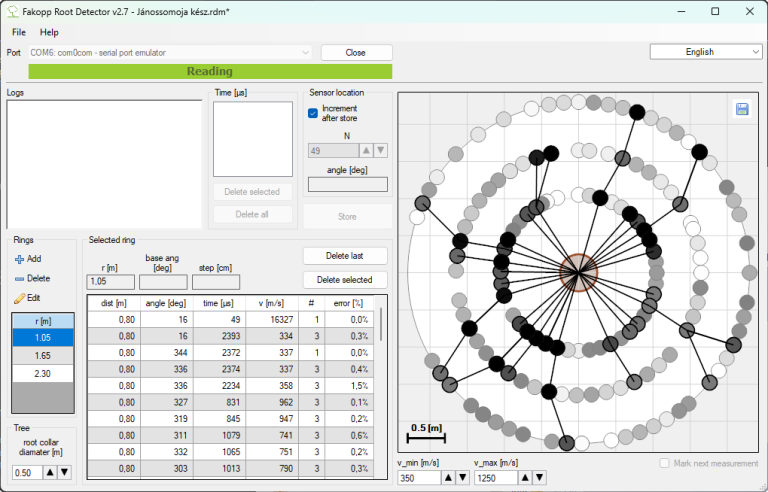Click the red root collar circle center

(x=577, y=272)
